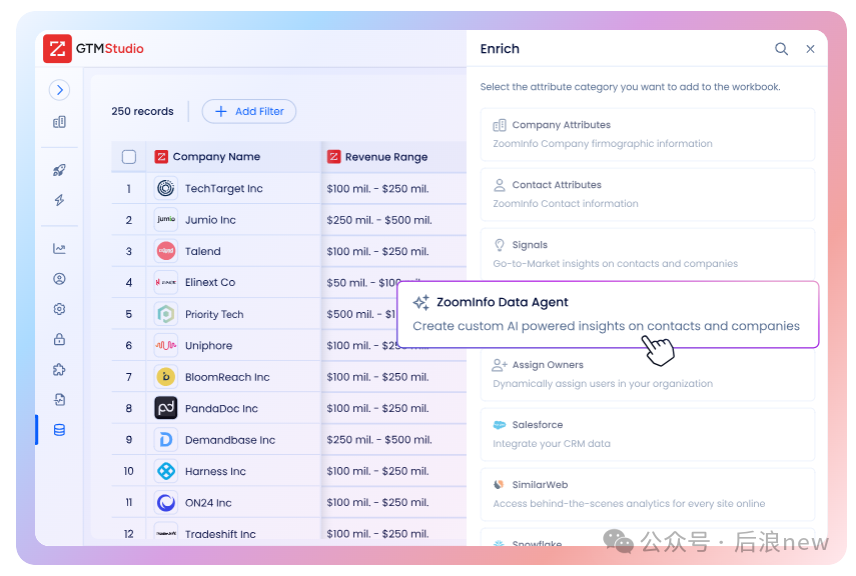Select the Assign Owners category
Image resolution: width=856 pixels, height=576 pixels.
[647, 375]
